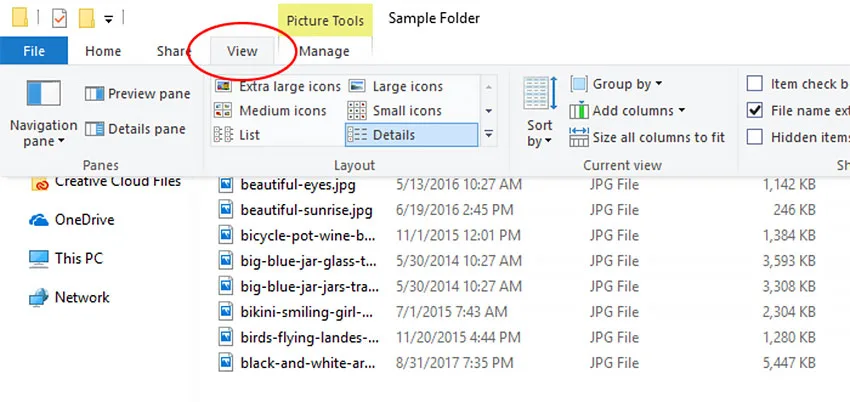Click Size all columns to fit
Viewport: 850px width, 402px height.
(x=647, y=138)
